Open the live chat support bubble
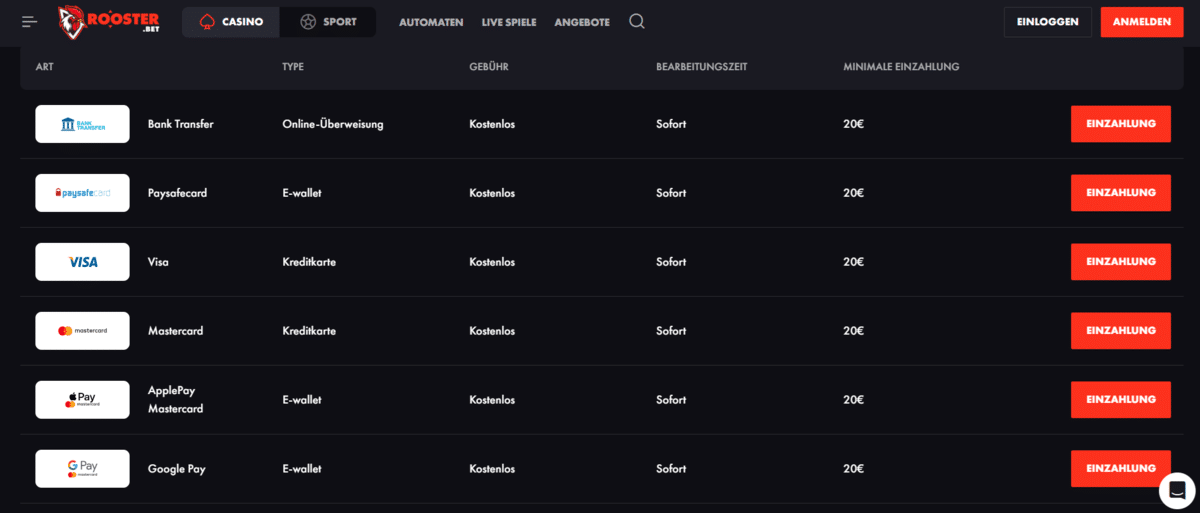Viewport: 1200px width, 513px height. [1177, 490]
